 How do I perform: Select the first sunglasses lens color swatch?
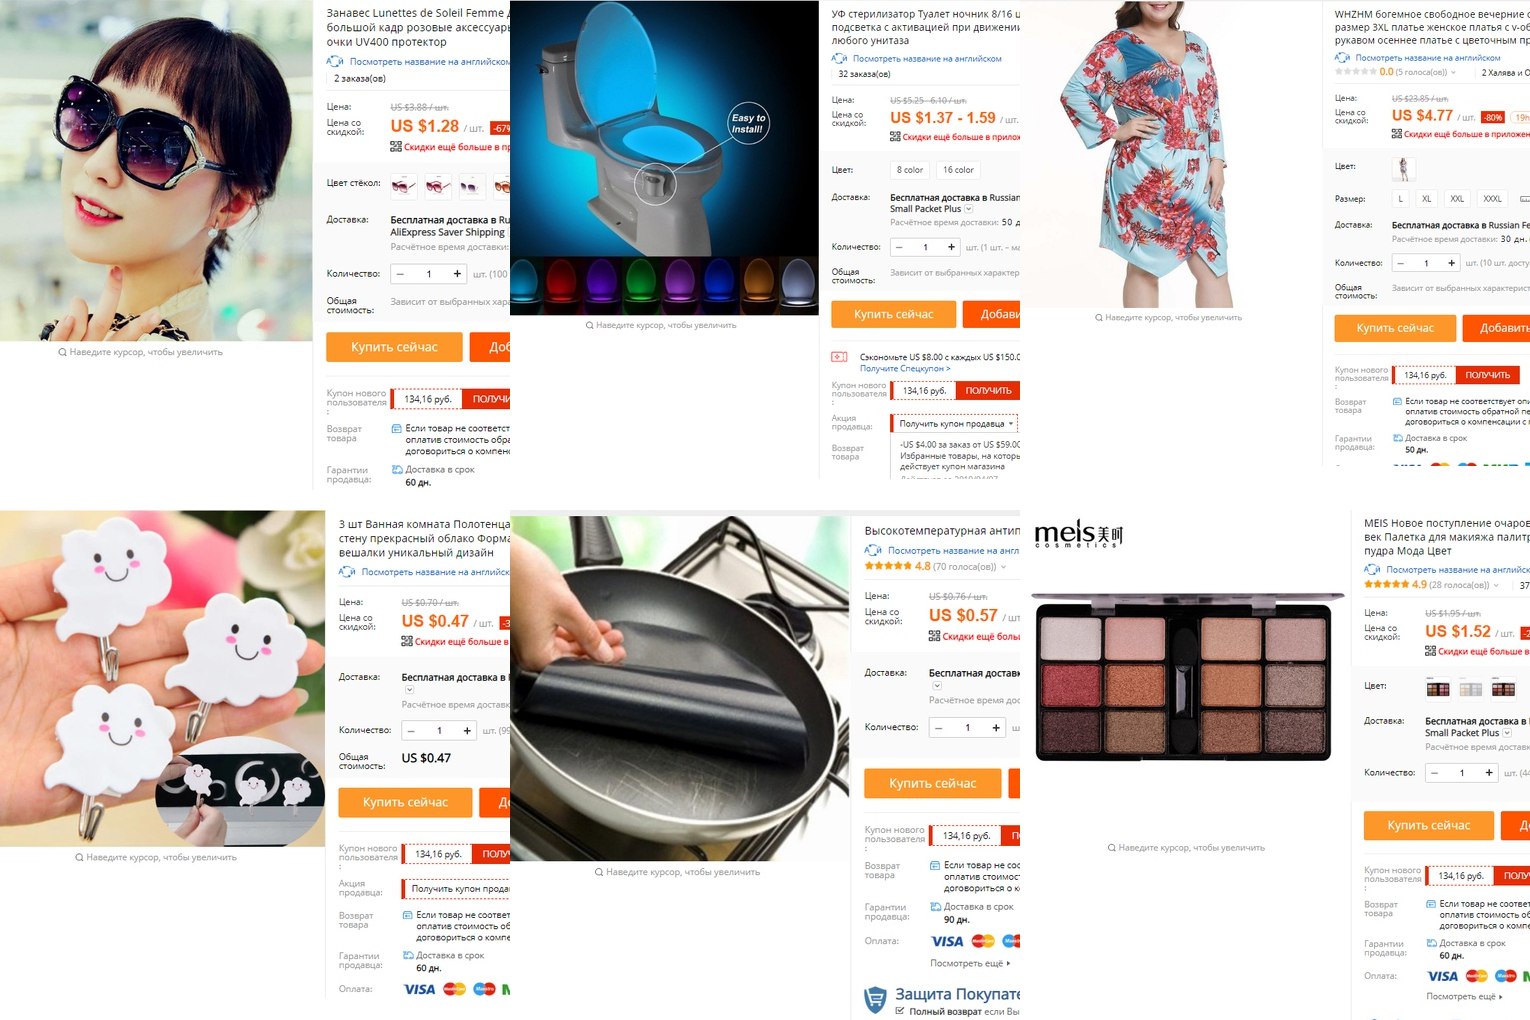(403, 185)
